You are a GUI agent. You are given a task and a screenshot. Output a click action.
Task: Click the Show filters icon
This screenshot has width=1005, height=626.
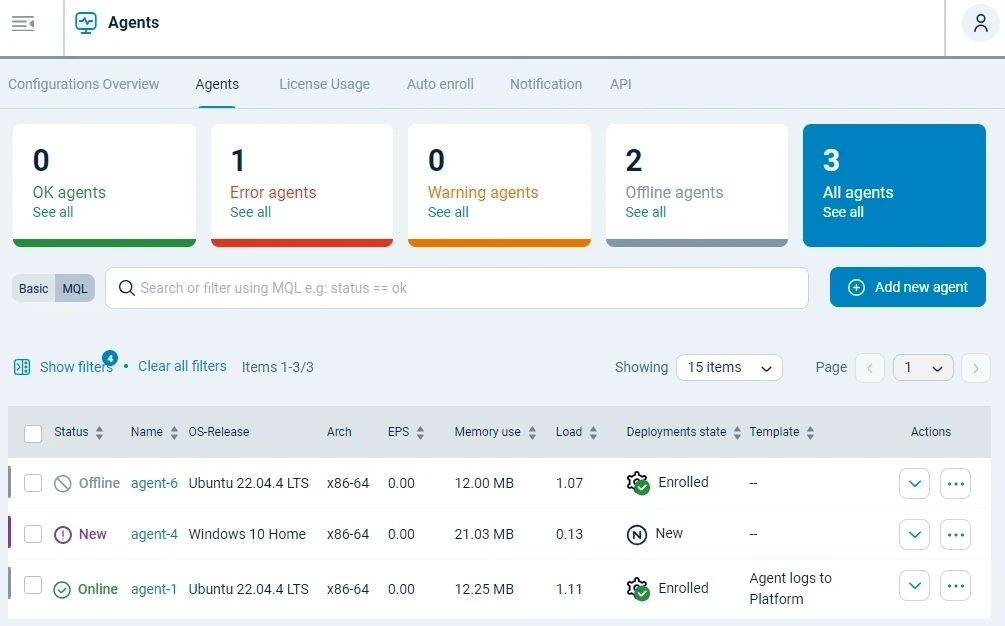[x=21, y=367]
